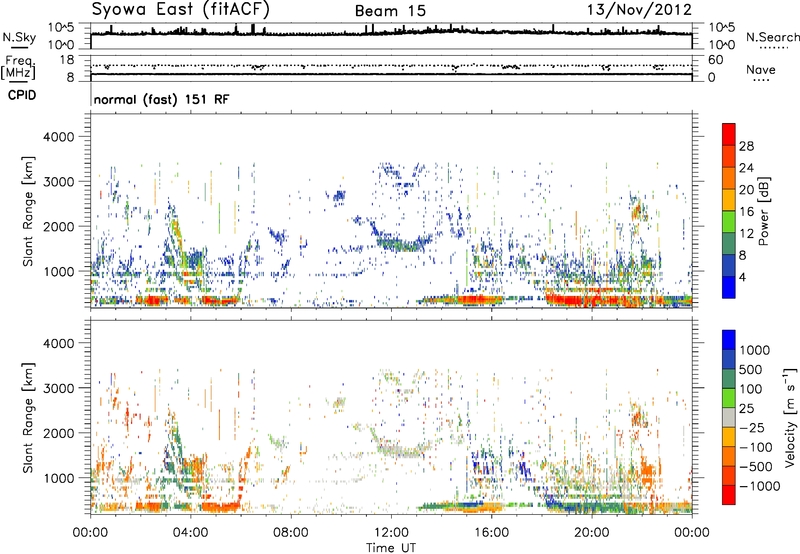Click the '4000' tick on the power panel
Screen dimensions: 800x554
[x=59, y=137]
